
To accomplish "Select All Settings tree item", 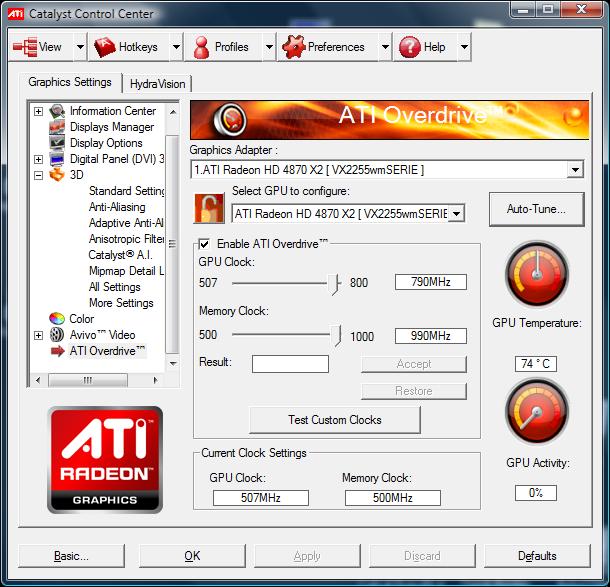I will click(x=115, y=287).
